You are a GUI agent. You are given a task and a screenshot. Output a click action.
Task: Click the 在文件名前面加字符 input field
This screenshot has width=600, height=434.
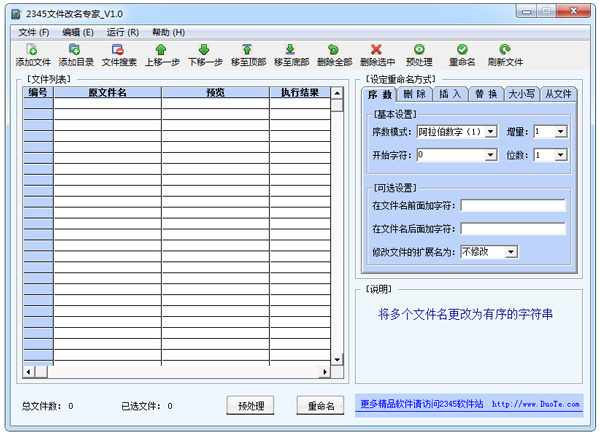pos(512,206)
